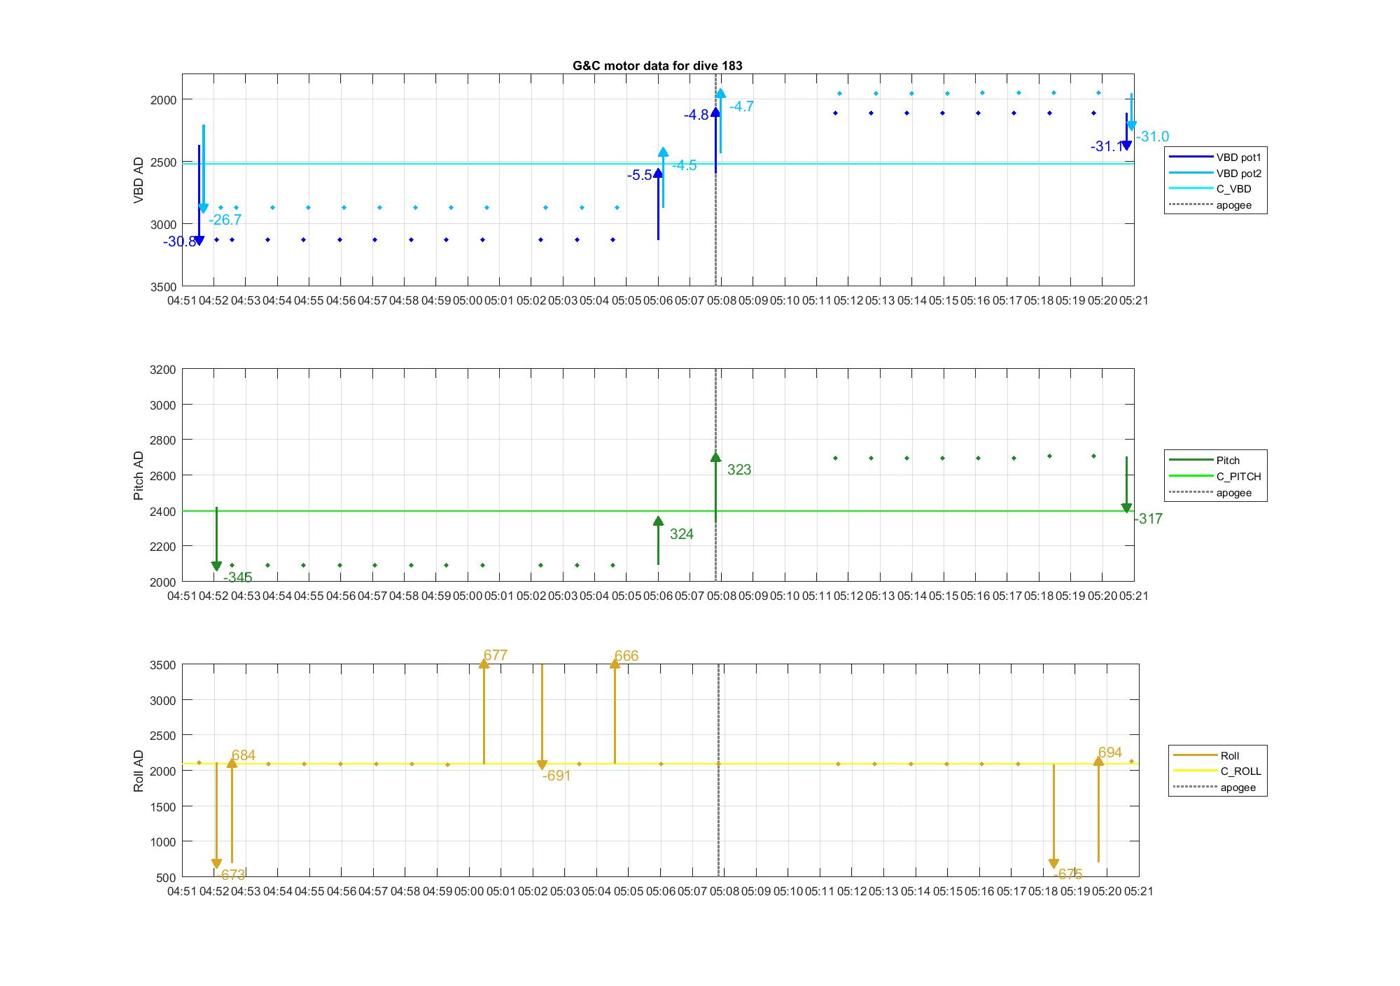Click the "-31.0" data label in the VBD plot
The image size is (1400, 986).
(1153, 136)
